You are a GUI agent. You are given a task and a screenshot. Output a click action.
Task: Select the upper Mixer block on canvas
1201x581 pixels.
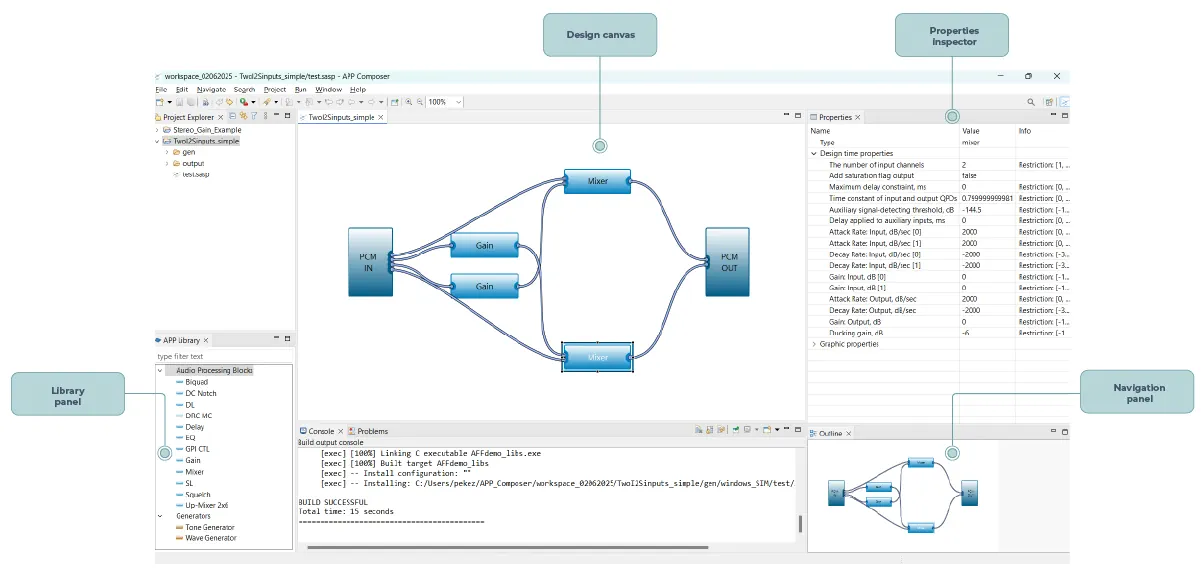click(598, 181)
